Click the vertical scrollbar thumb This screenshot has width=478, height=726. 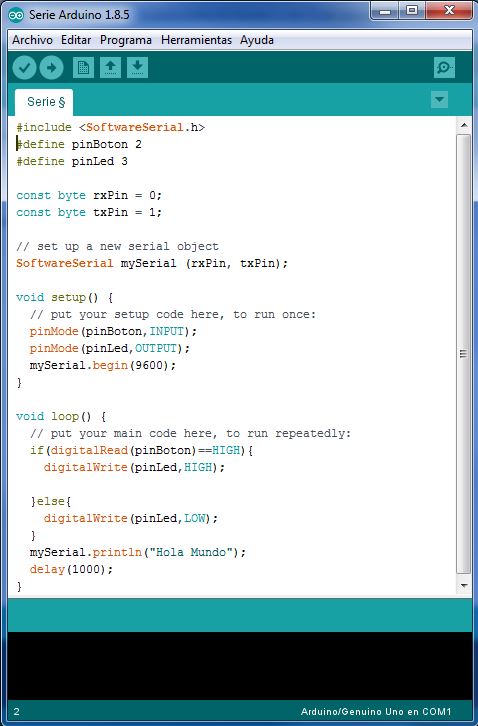point(464,354)
